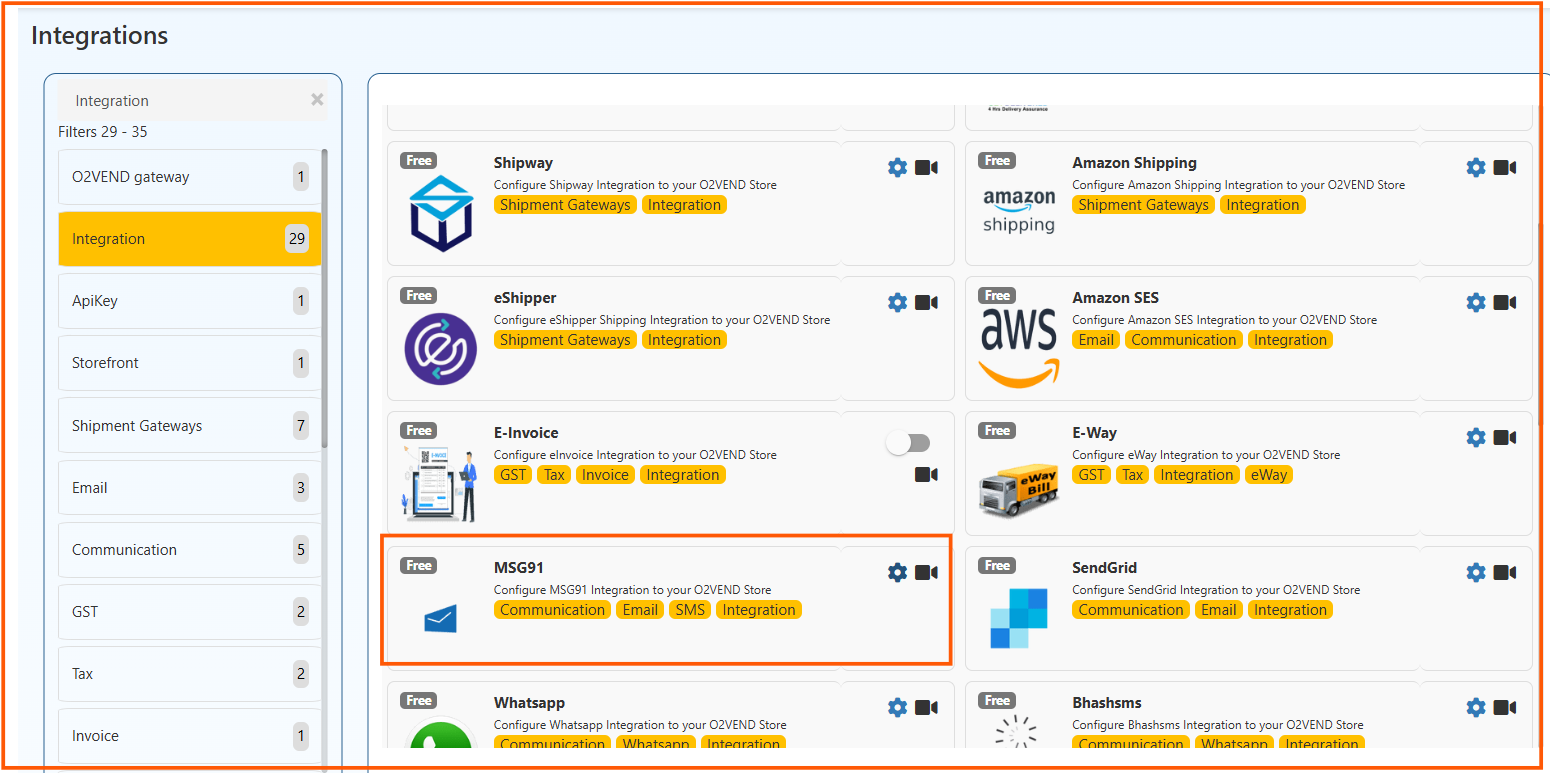Select the Communication filter category
Screen dimensions: 1550x773
[x=189, y=550]
